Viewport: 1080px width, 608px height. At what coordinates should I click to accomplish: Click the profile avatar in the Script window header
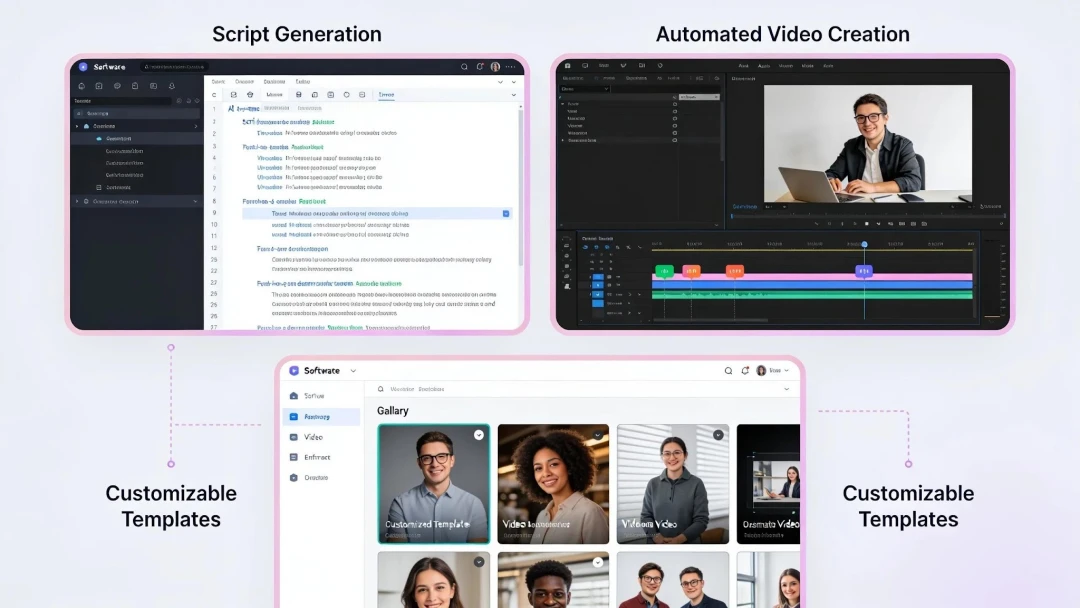[x=495, y=67]
